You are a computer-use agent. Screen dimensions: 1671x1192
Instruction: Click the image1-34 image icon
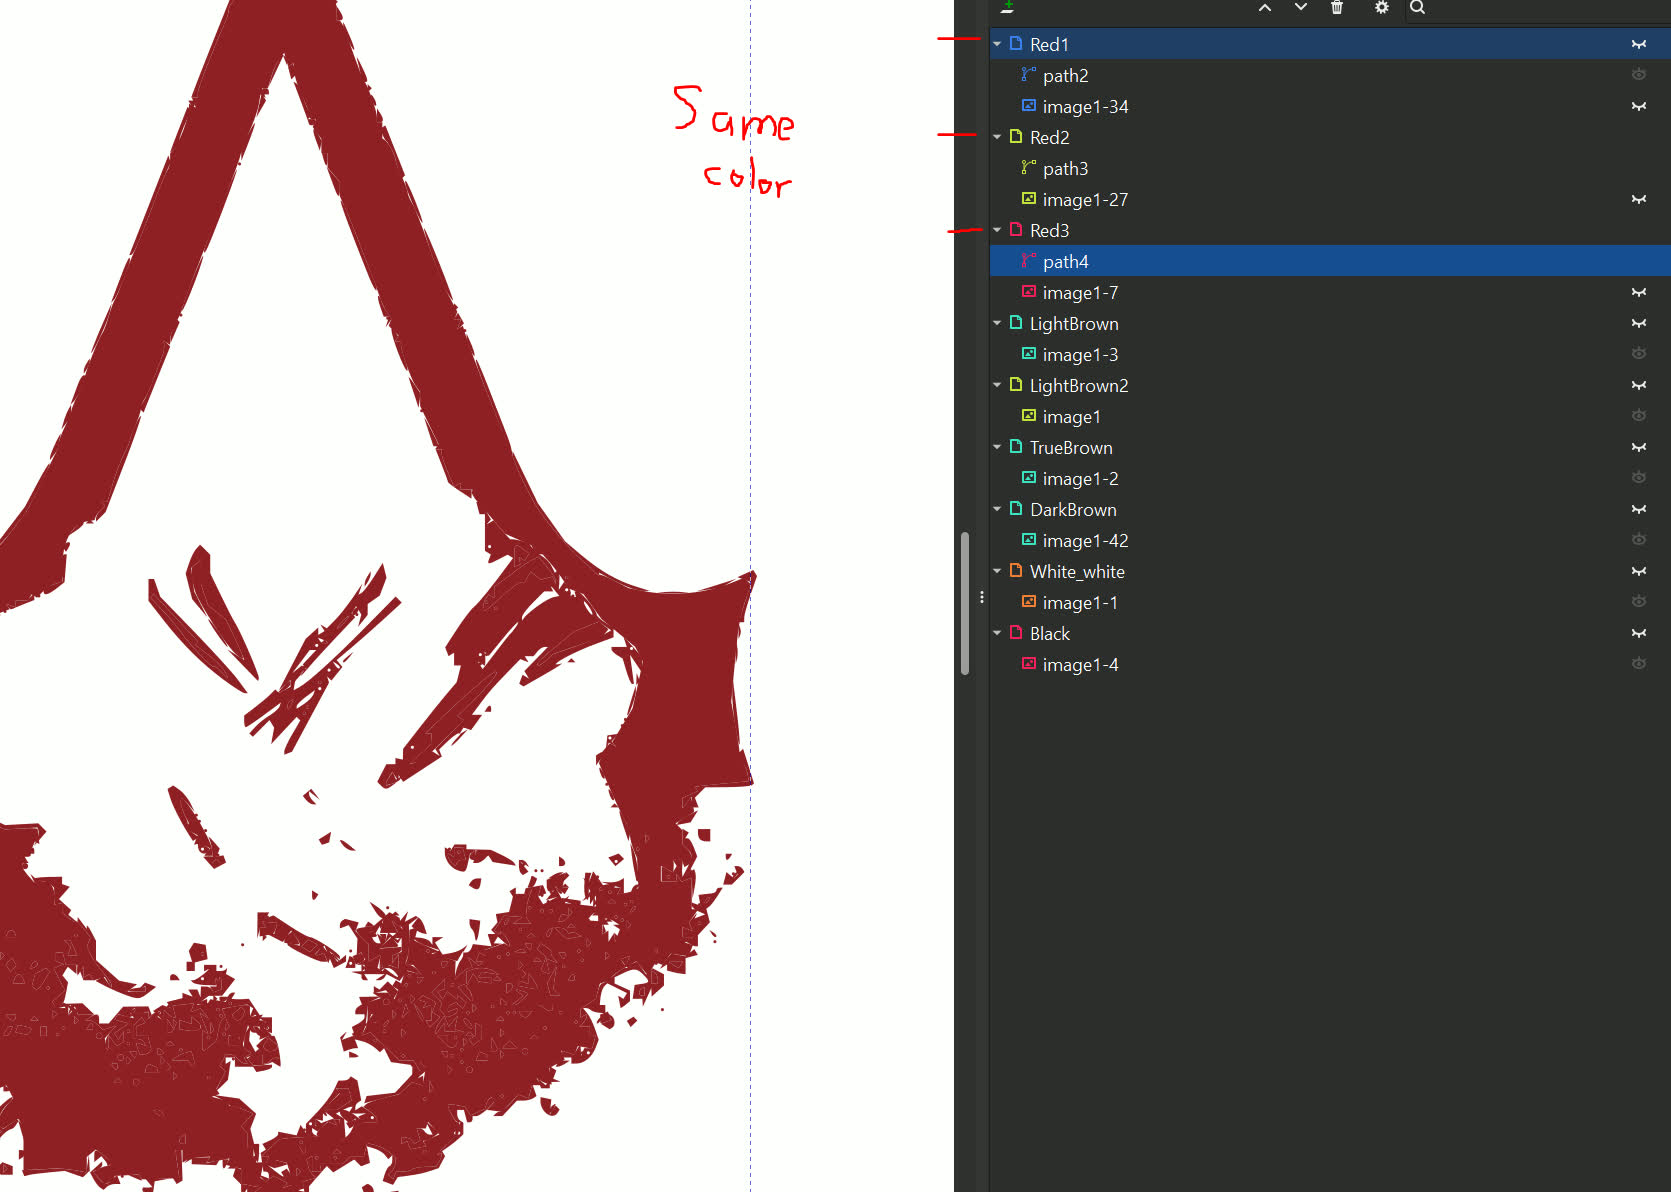click(x=1028, y=105)
